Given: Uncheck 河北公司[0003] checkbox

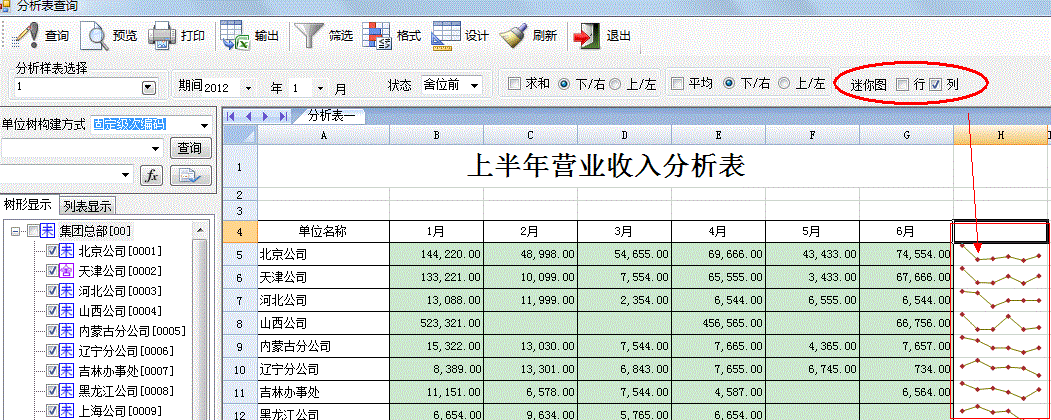Looking at the screenshot, I should click(x=52, y=291).
